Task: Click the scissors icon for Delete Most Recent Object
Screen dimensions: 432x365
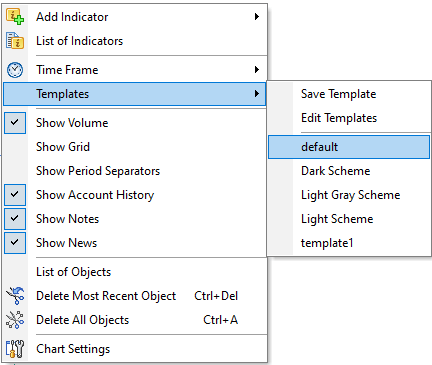Action: [15, 296]
